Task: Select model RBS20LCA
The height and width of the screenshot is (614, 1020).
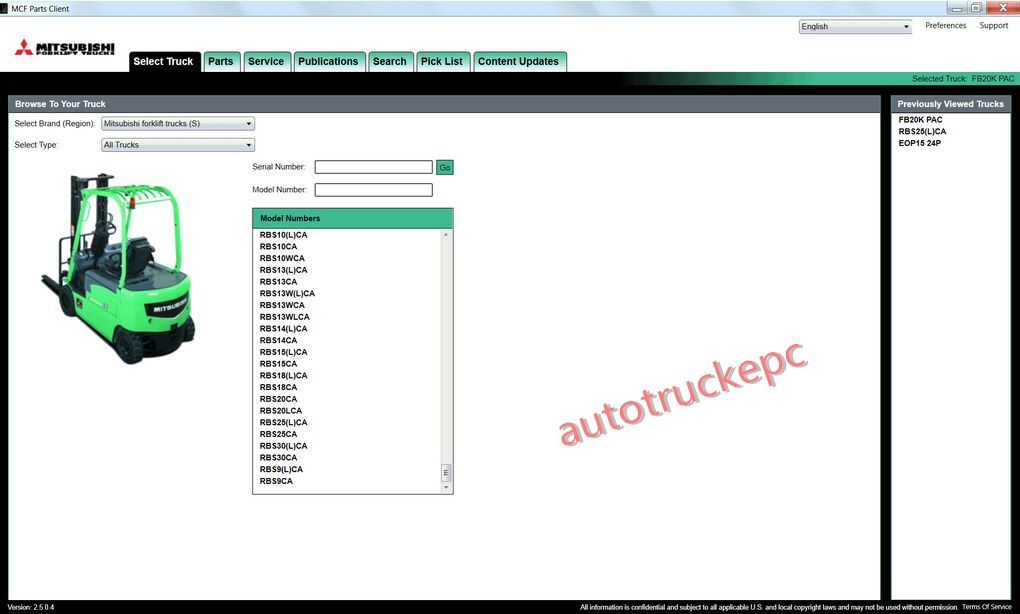Action: click(281, 410)
